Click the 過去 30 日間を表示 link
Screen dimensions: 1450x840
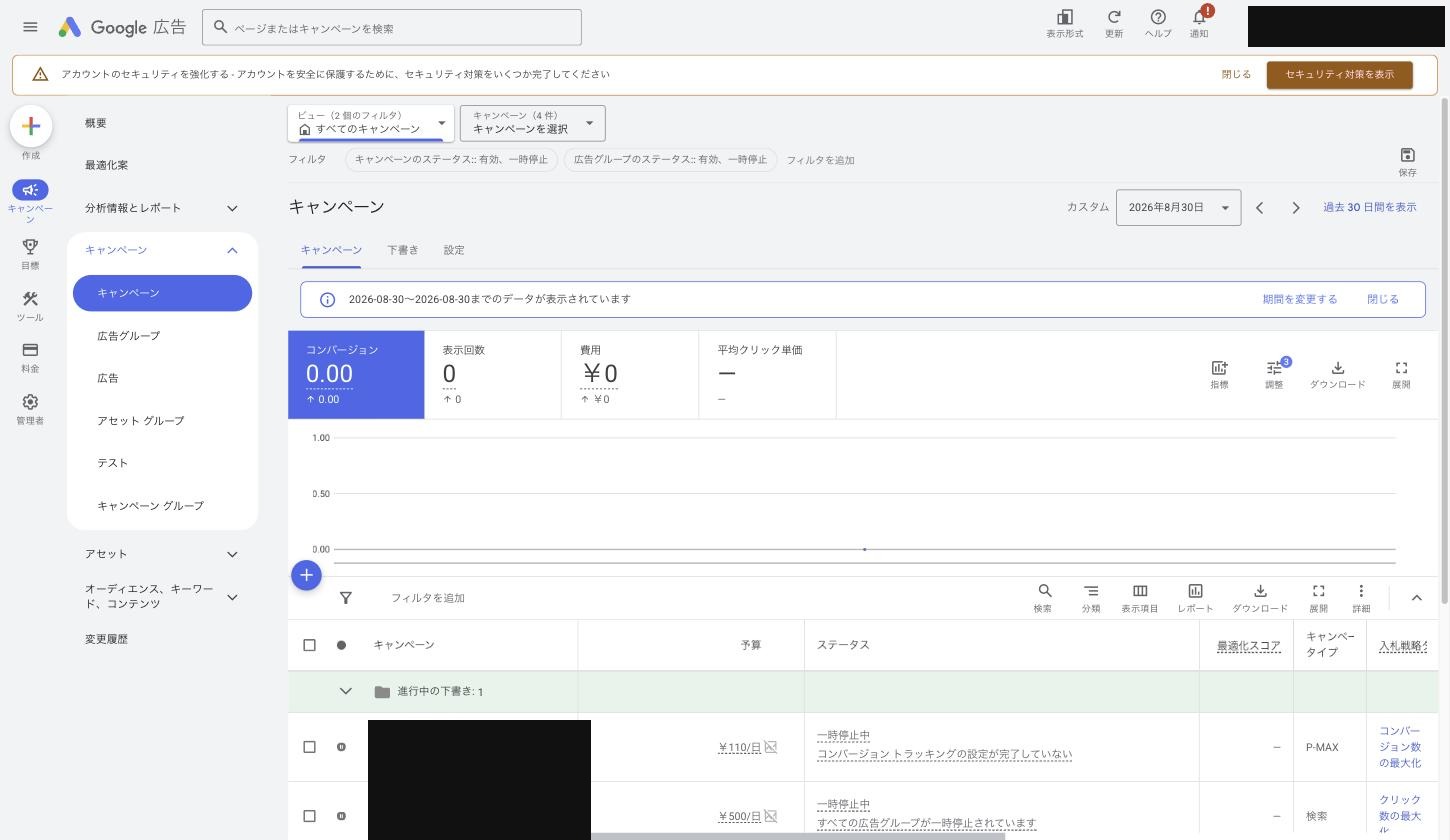pyautogui.click(x=1370, y=207)
